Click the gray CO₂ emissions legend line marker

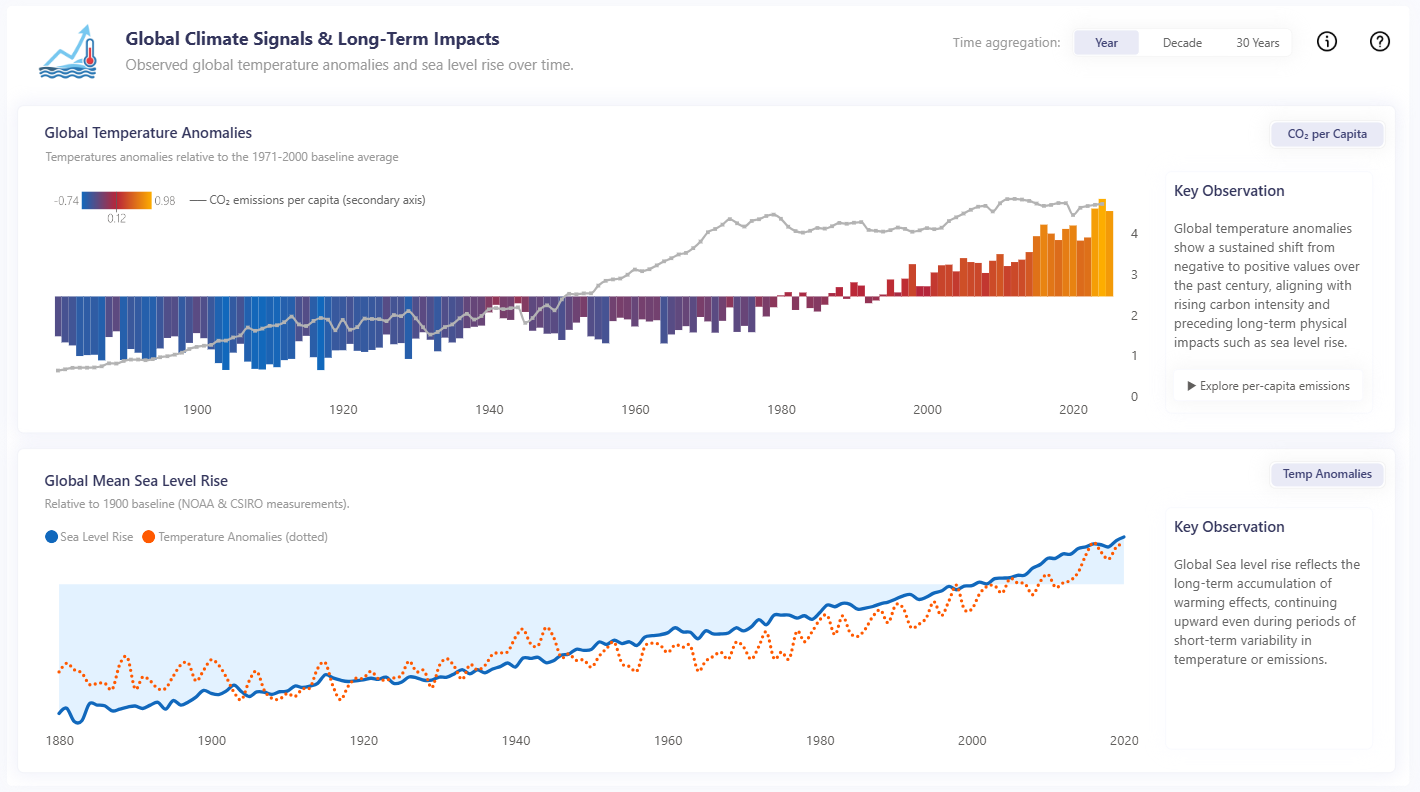coord(197,200)
